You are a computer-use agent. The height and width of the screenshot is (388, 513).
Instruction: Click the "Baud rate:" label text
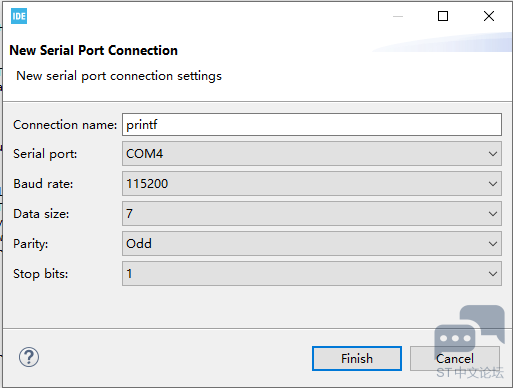click(x=43, y=184)
